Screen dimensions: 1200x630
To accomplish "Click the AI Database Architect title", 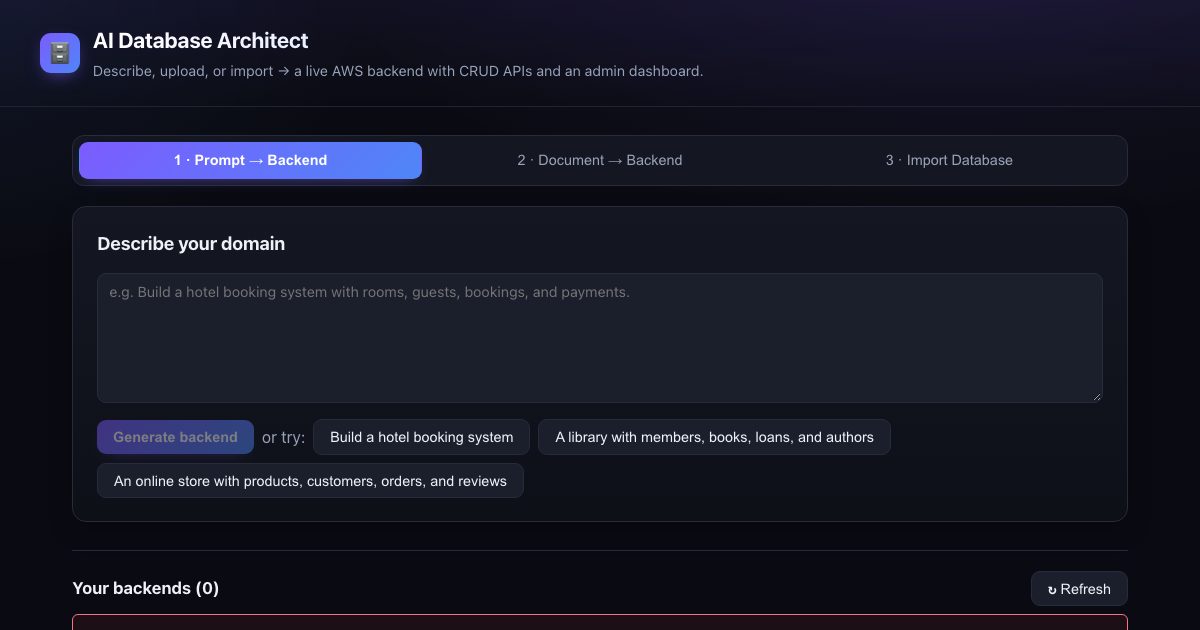I will coord(201,41).
